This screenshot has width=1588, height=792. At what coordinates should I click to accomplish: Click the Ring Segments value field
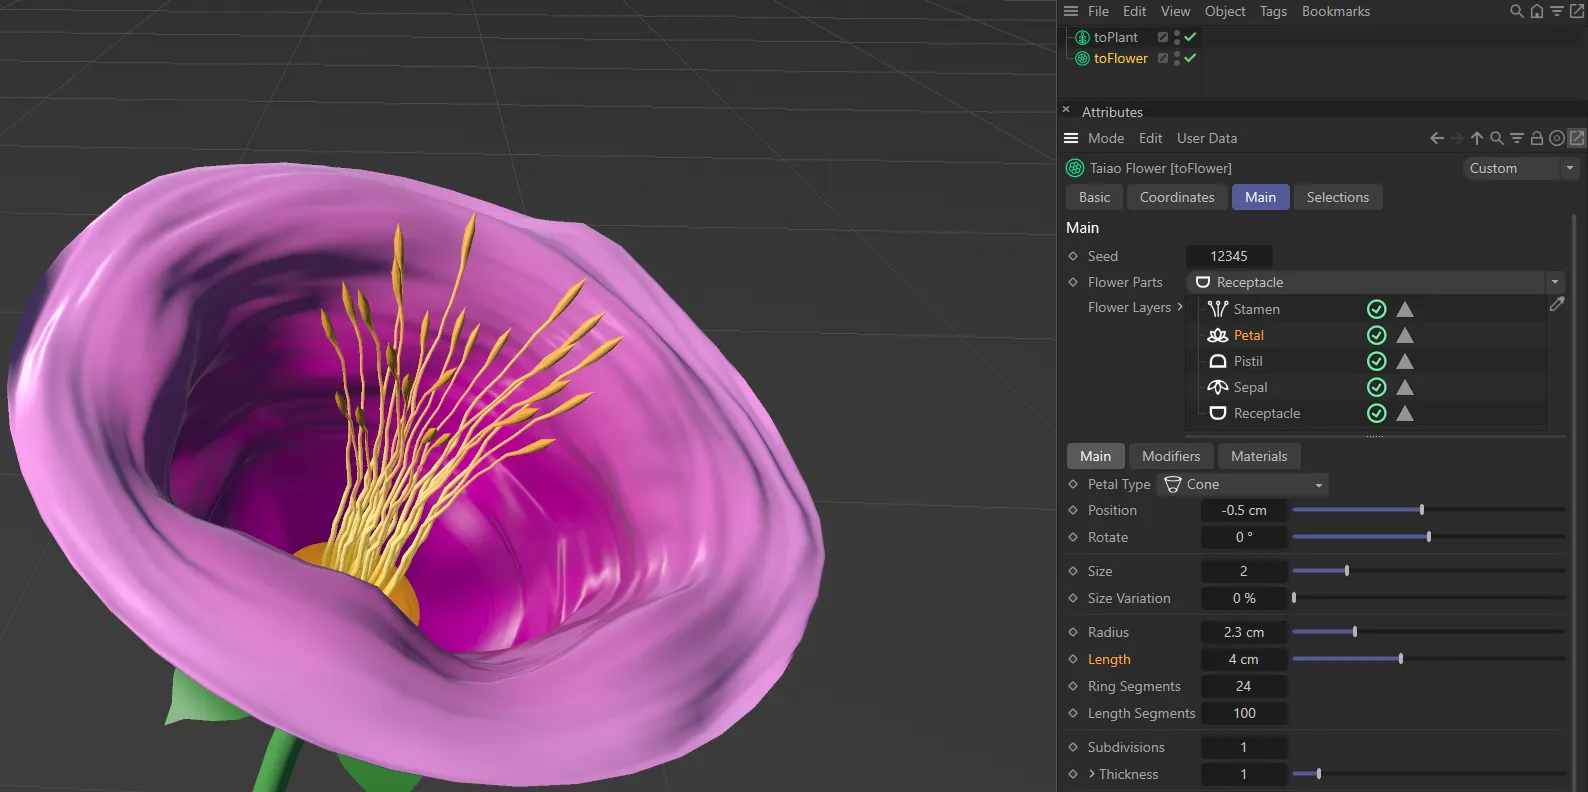coord(1244,686)
